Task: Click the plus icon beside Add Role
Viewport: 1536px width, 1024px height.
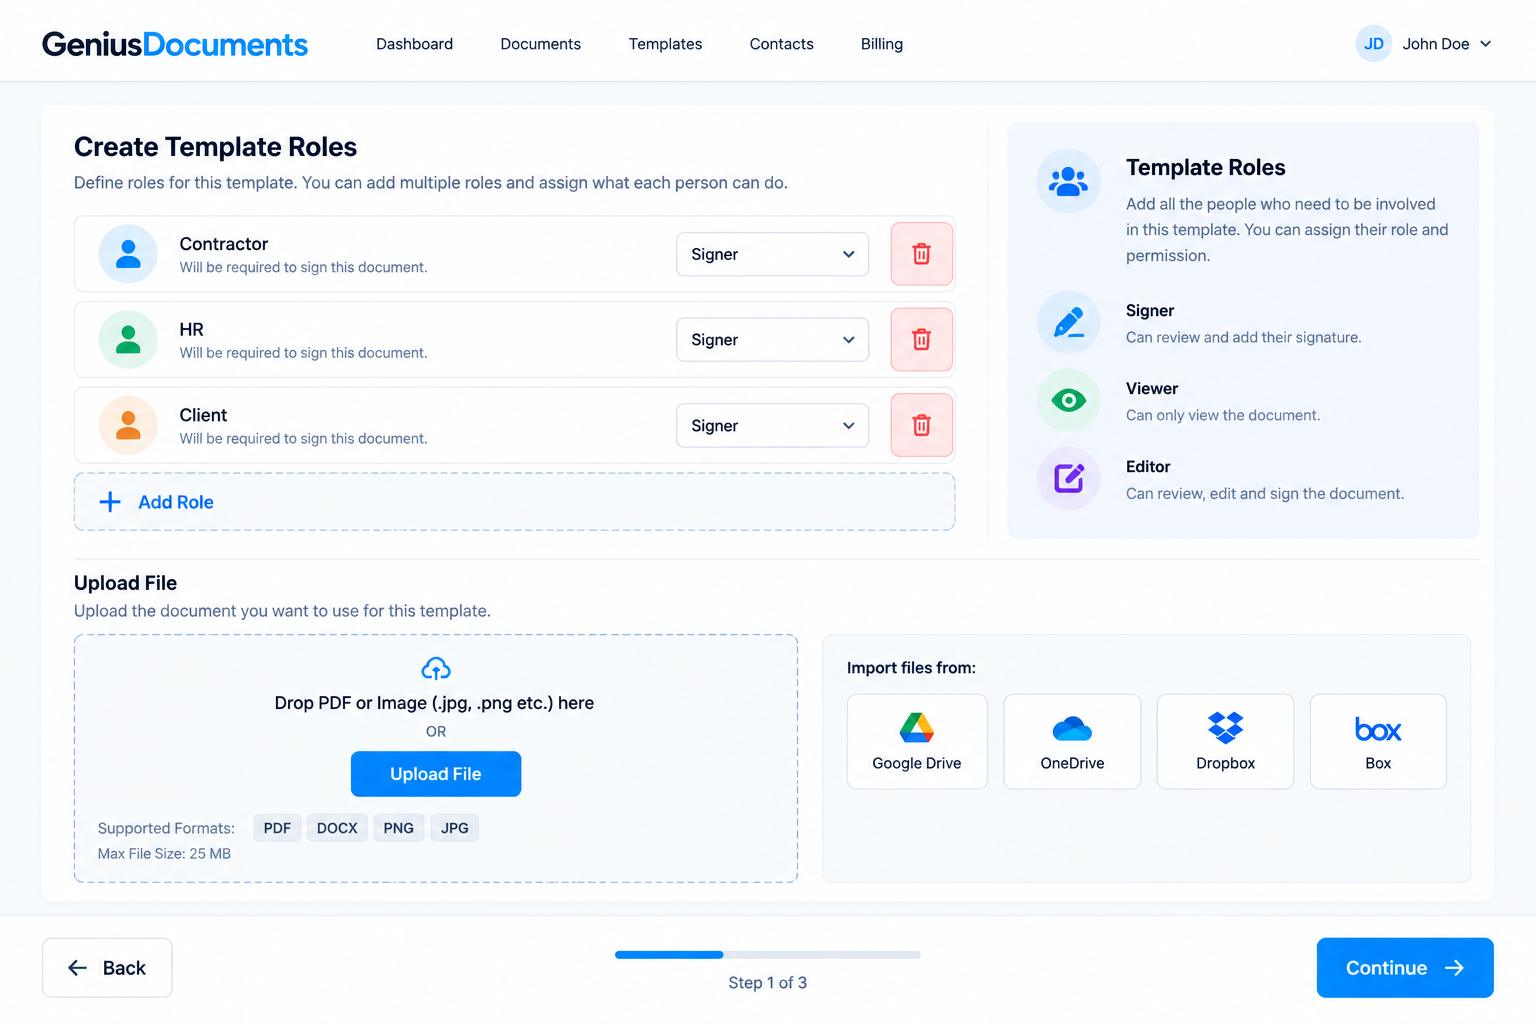Action: (x=110, y=502)
